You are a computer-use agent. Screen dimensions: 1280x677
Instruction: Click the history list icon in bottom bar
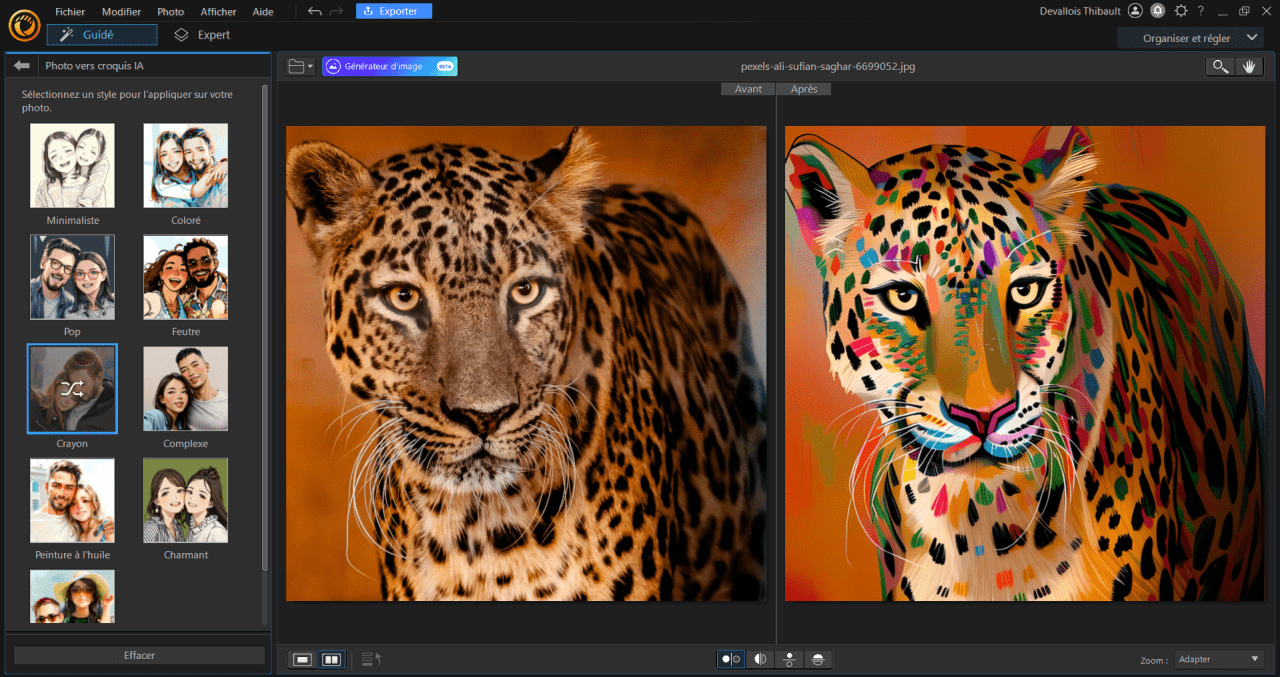(x=371, y=659)
